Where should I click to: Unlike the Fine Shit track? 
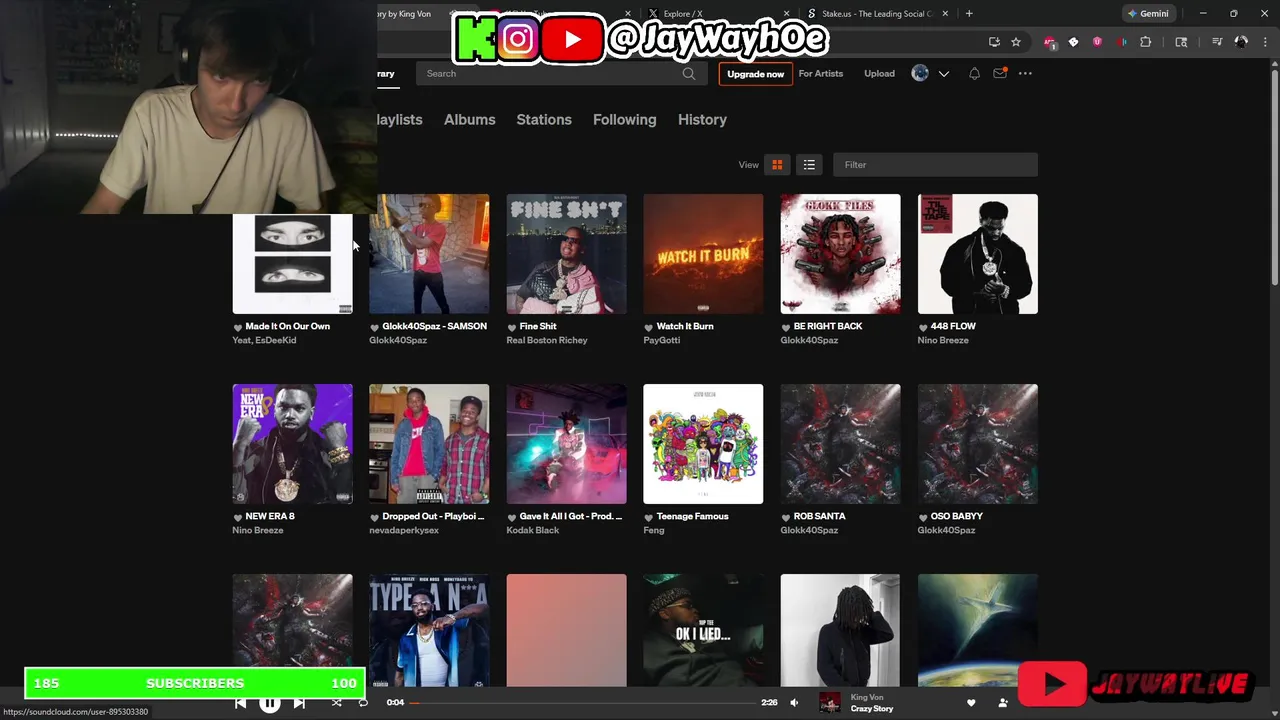[x=512, y=327]
